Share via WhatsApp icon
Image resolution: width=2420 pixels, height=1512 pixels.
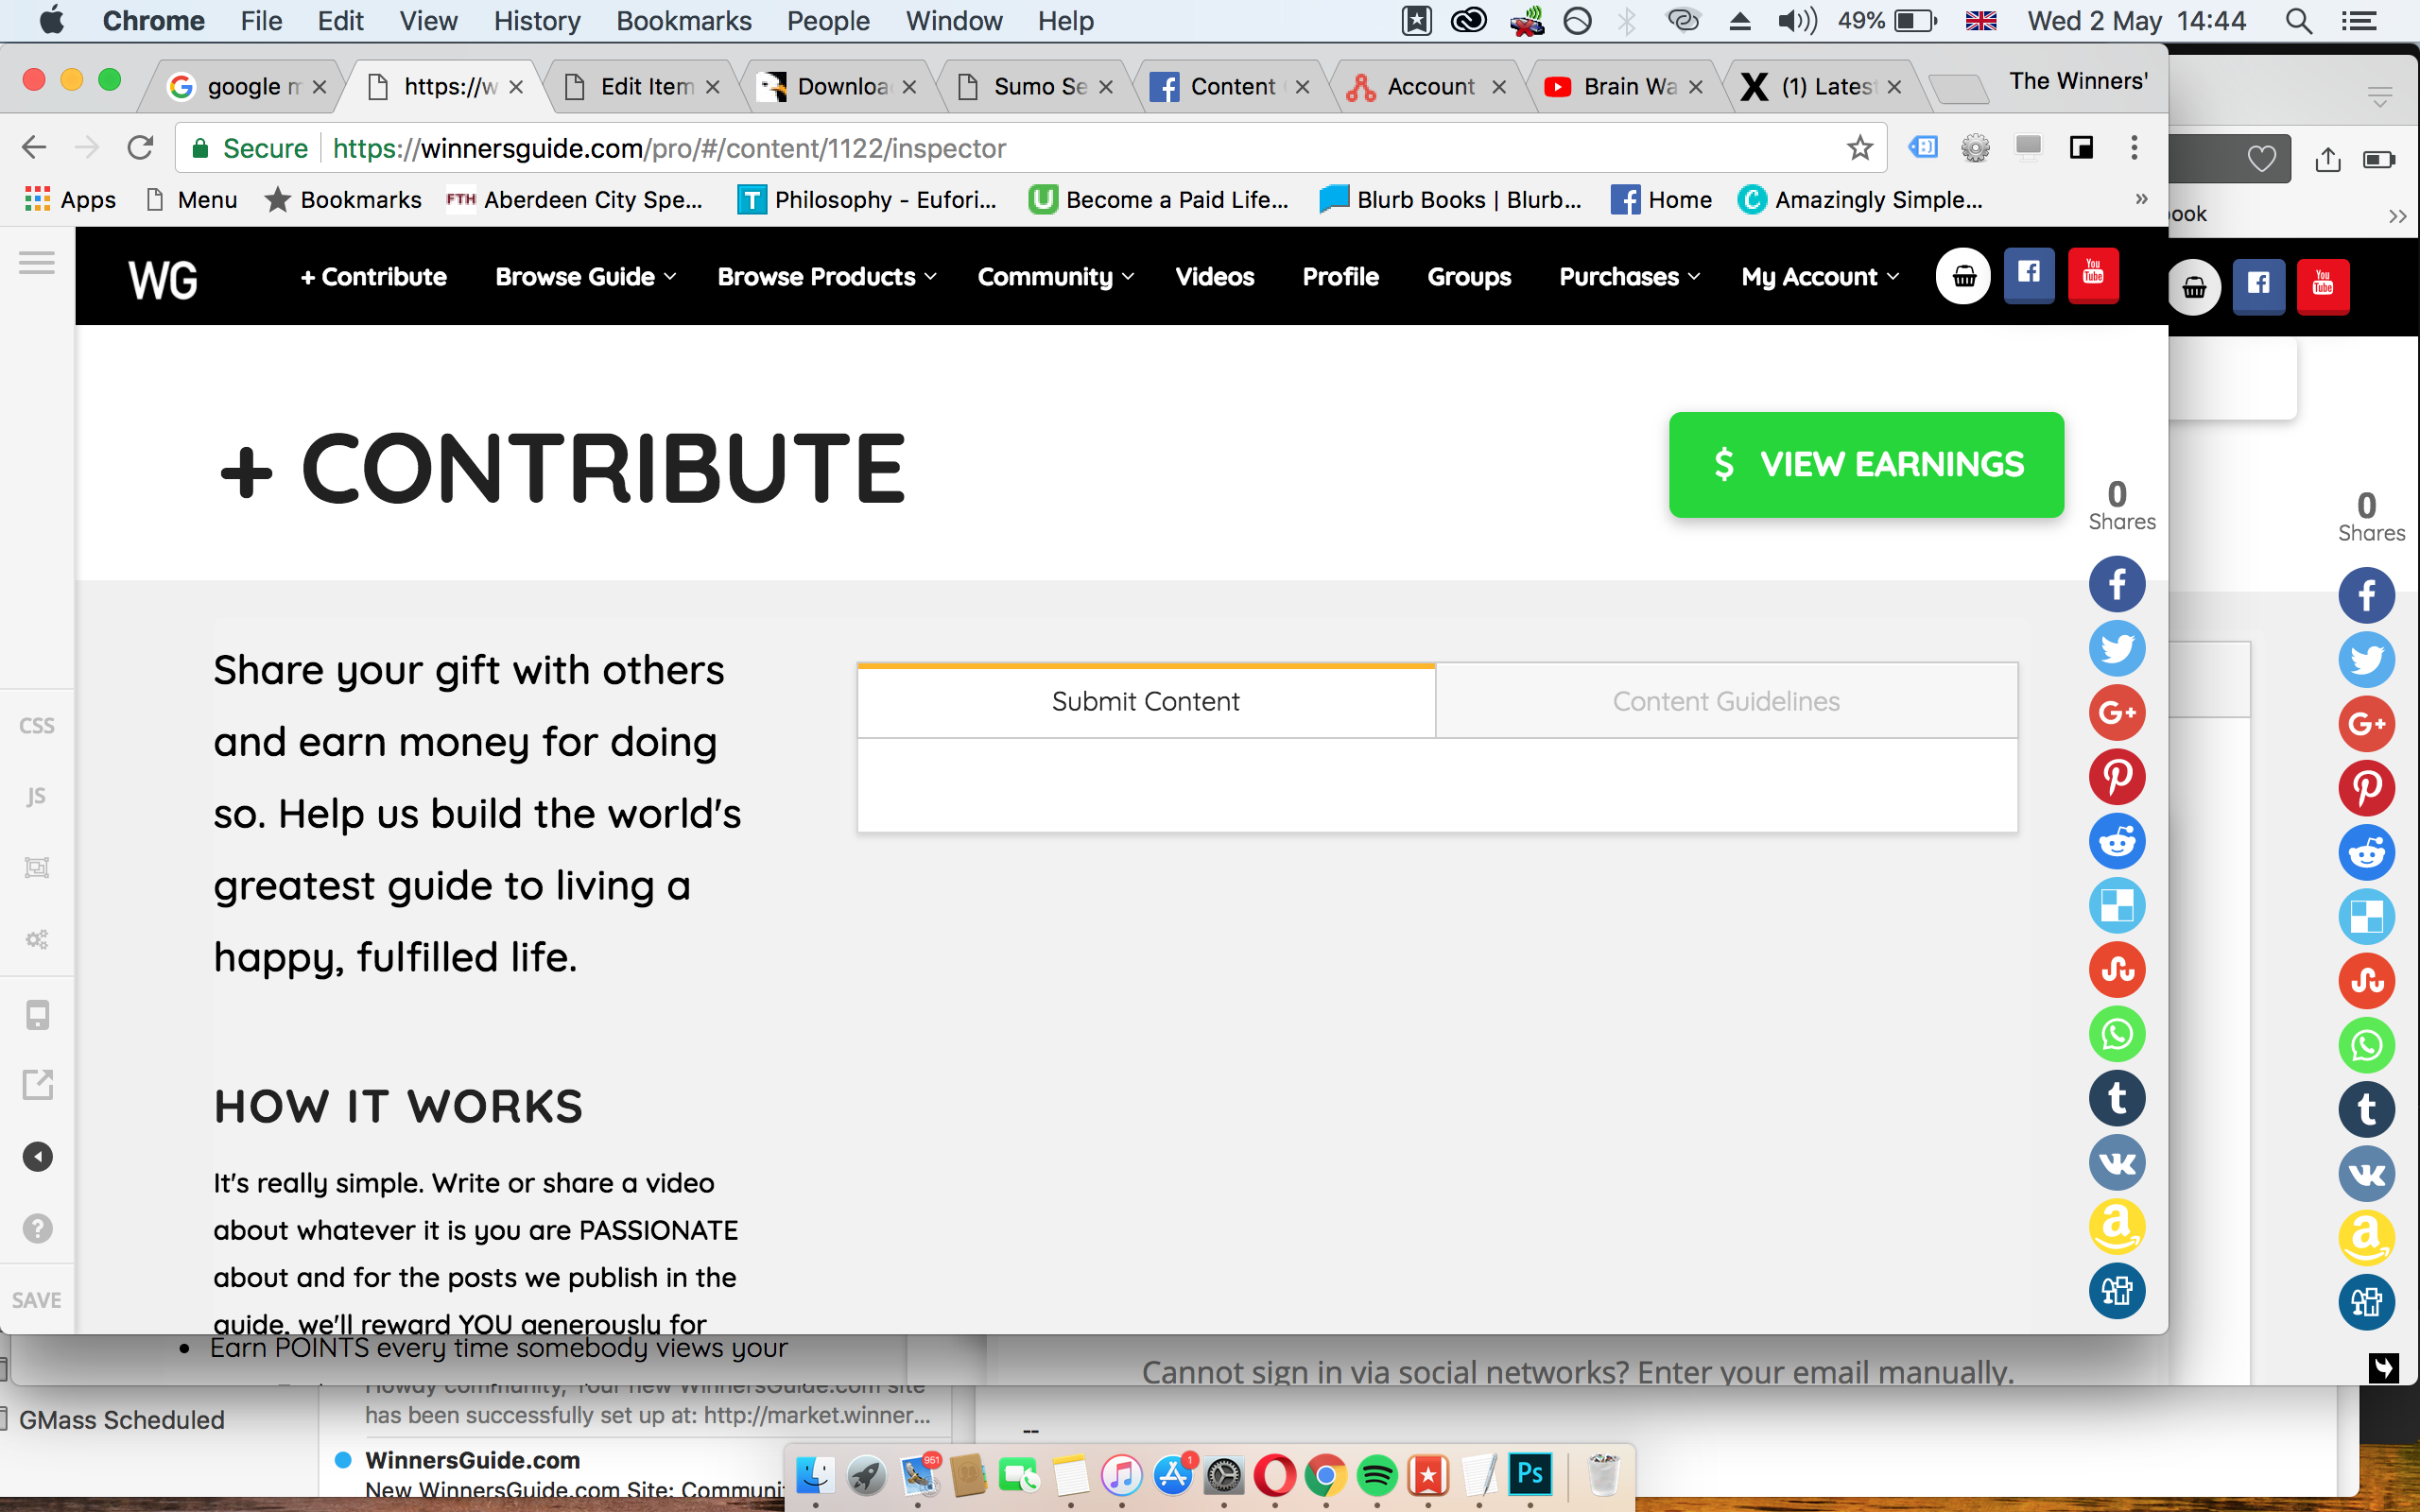point(2116,1034)
